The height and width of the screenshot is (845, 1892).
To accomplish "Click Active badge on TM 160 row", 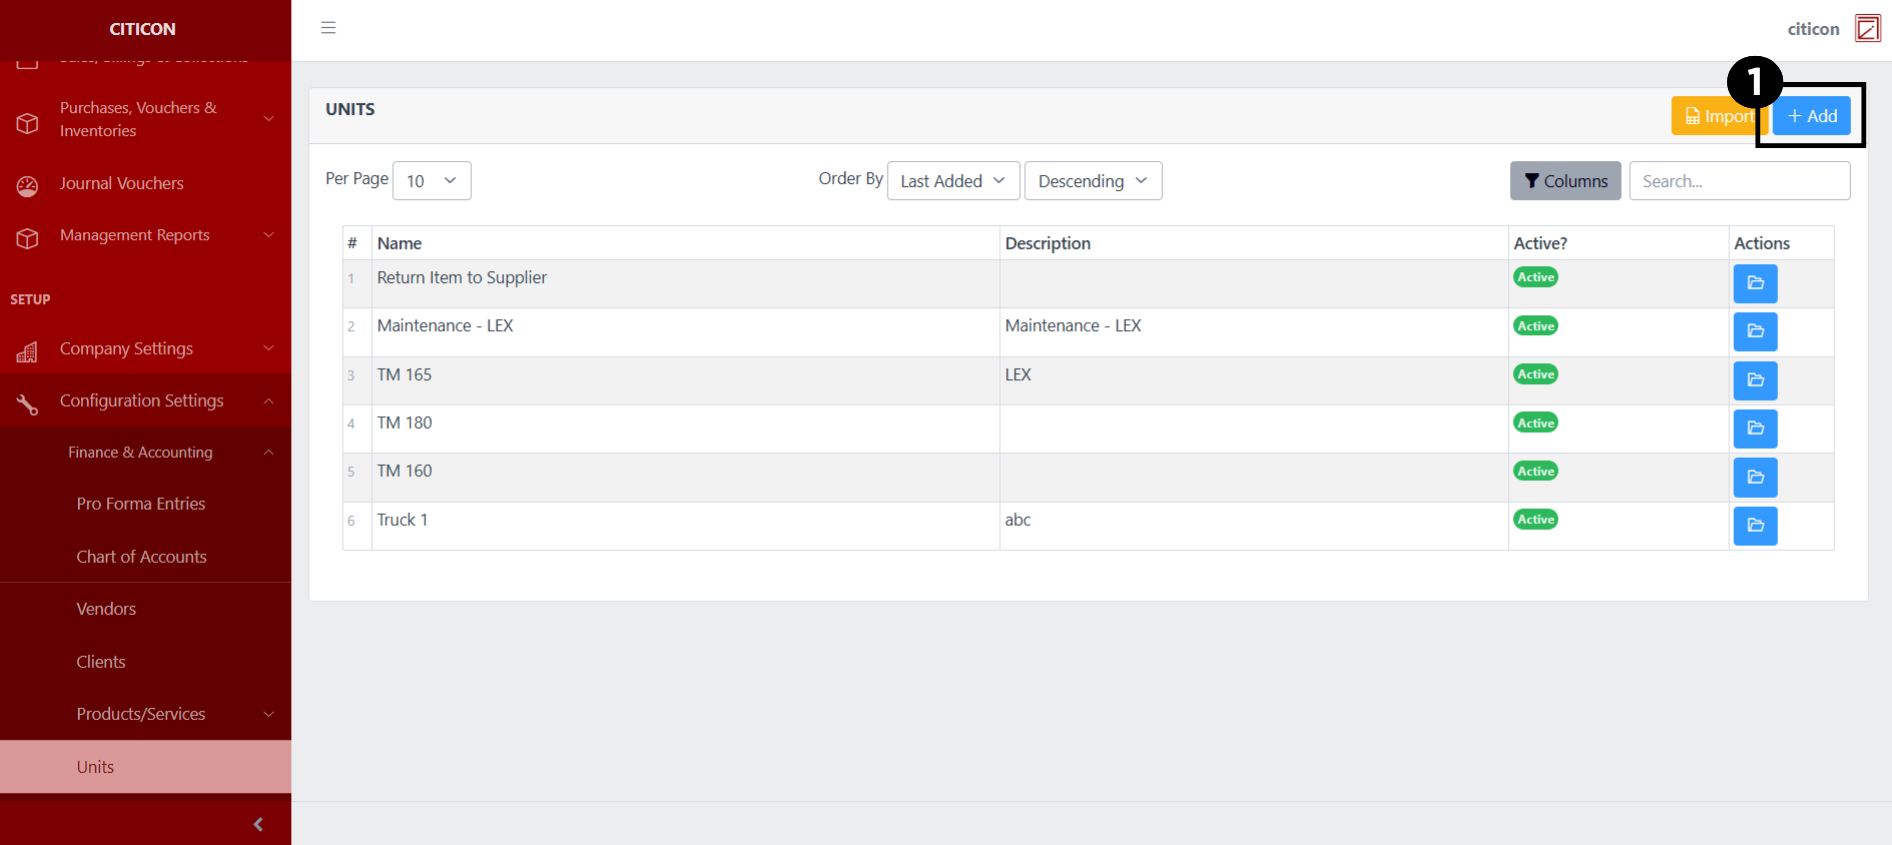I will (x=1535, y=471).
